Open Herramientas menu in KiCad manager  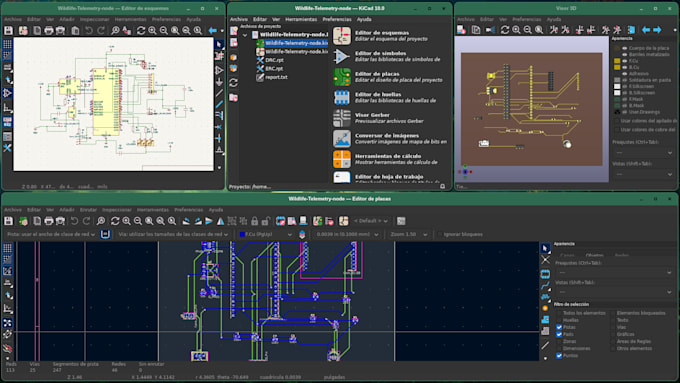[301, 19]
